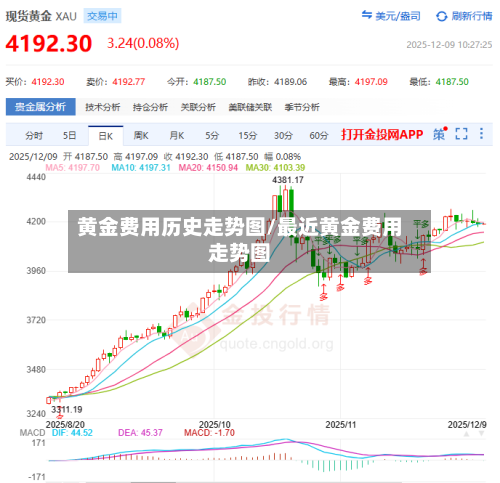Click the MACD up arrow marker
The width and height of the screenshot is (500, 483).
467,434
